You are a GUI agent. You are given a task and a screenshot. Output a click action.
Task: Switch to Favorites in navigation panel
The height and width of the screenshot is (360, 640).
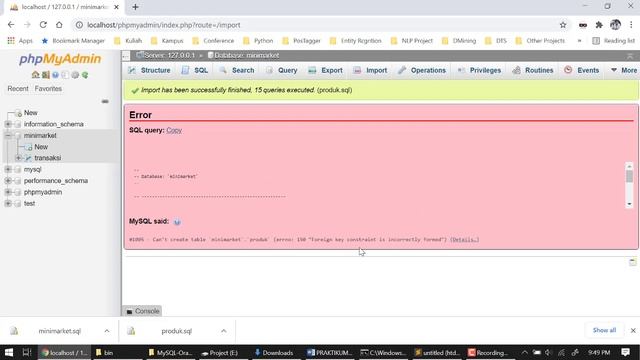click(x=48, y=89)
